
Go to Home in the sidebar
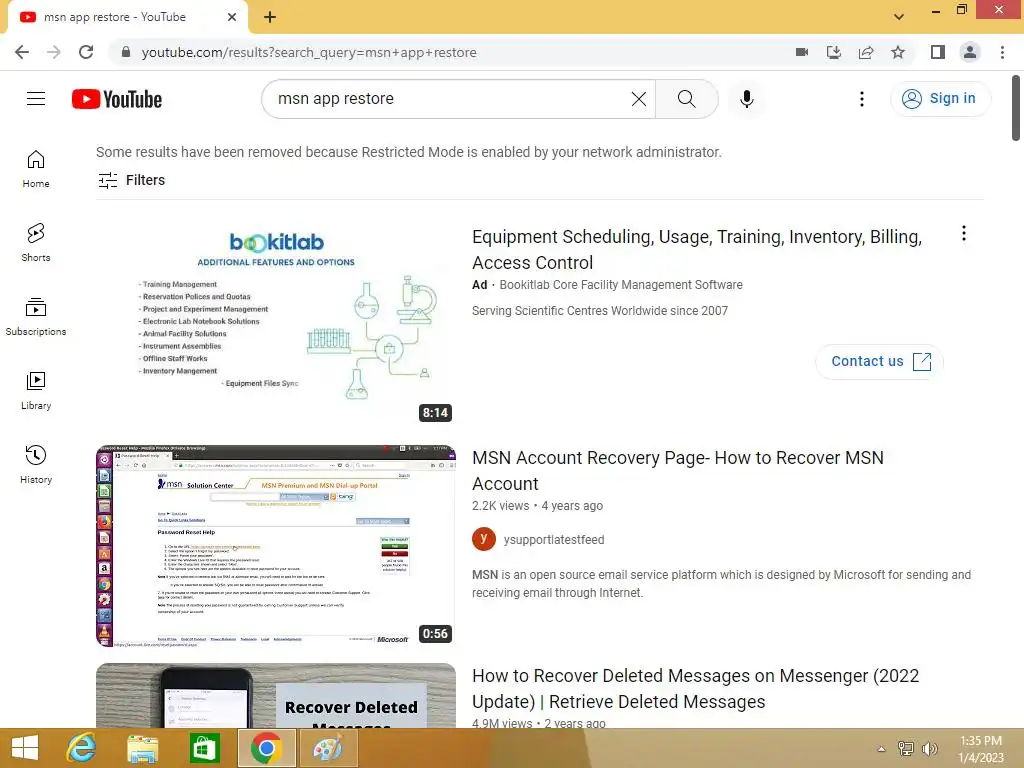click(36, 169)
